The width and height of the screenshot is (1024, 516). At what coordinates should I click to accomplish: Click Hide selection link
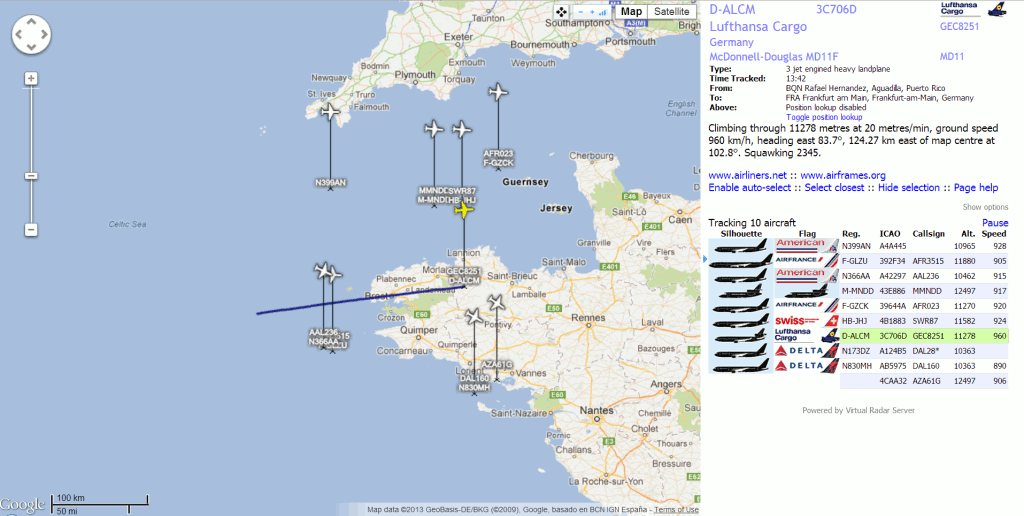pyautogui.click(x=908, y=187)
